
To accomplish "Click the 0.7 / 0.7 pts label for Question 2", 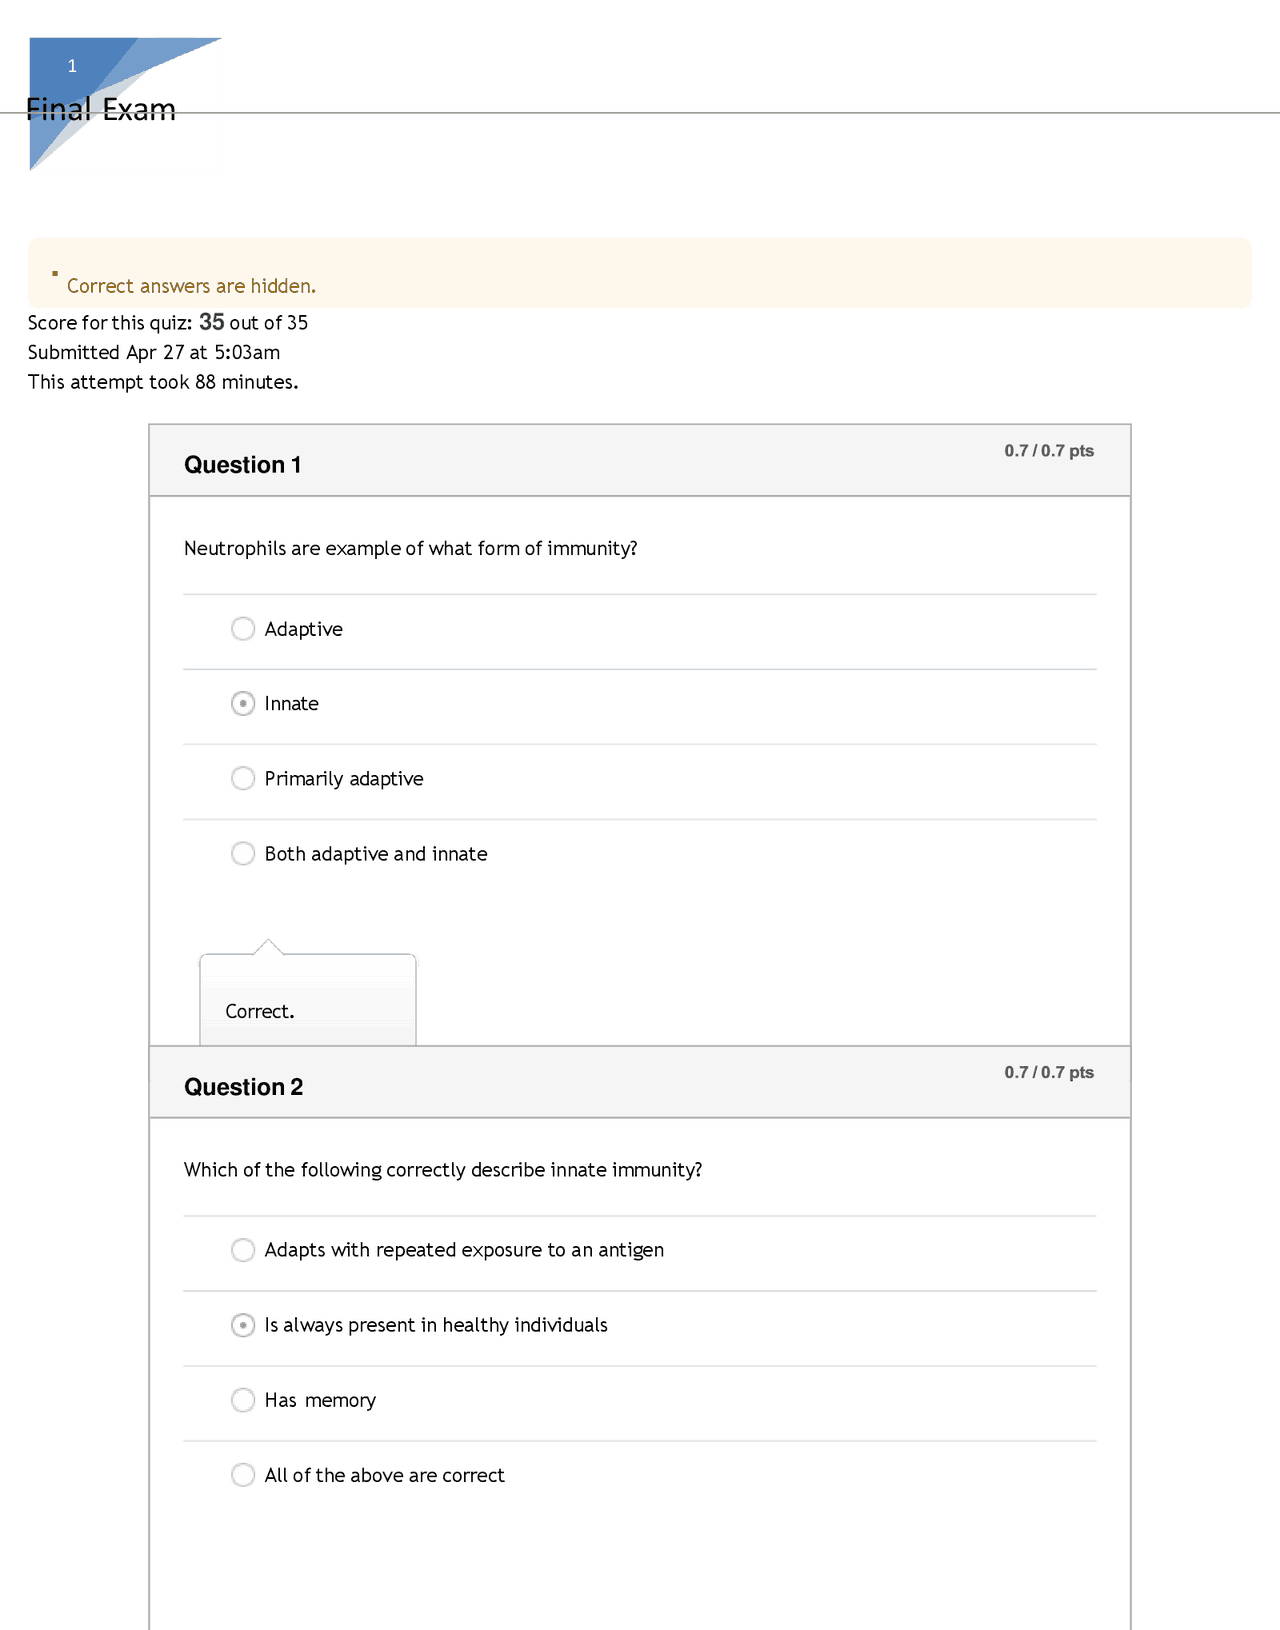I will tap(1049, 1071).
